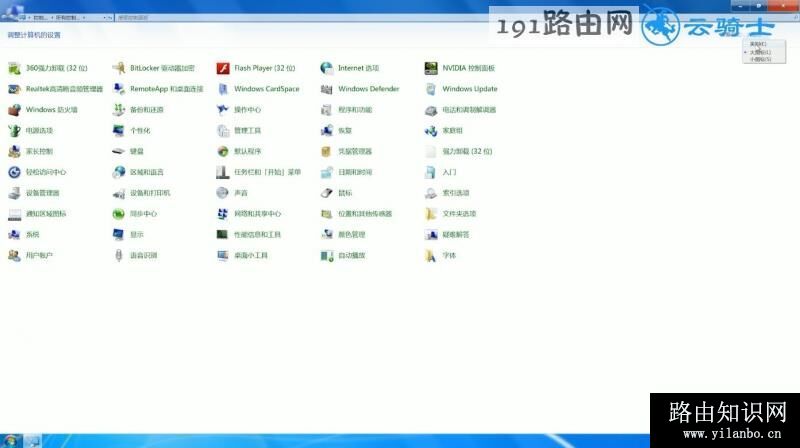Open 鼠标 settings
The height and width of the screenshot is (448, 800).
click(x=336, y=193)
